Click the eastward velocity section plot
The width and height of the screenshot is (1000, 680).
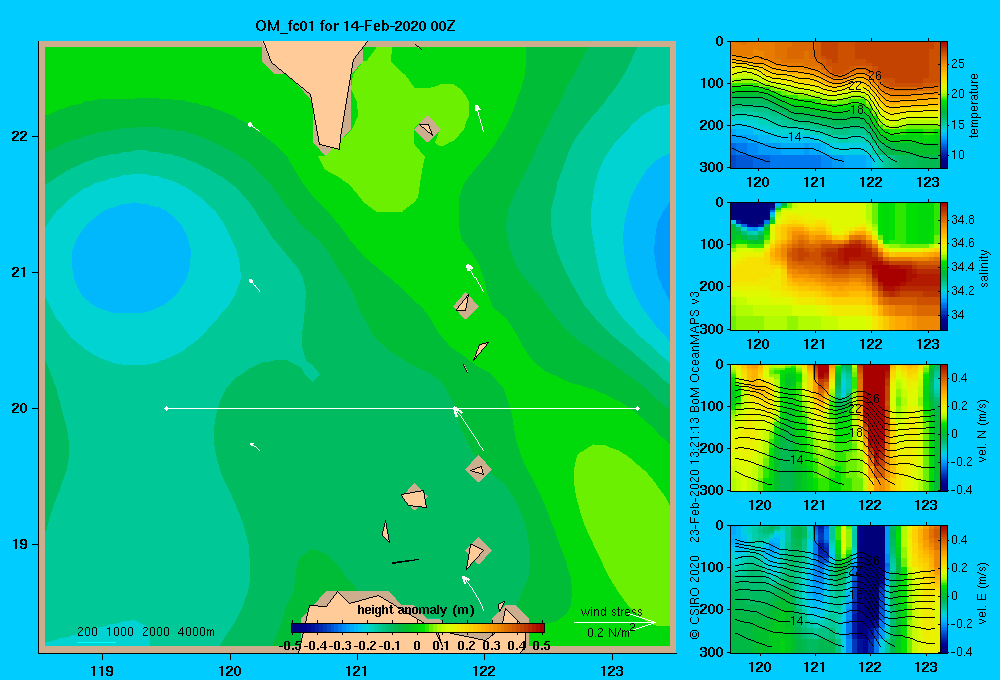click(x=835, y=589)
